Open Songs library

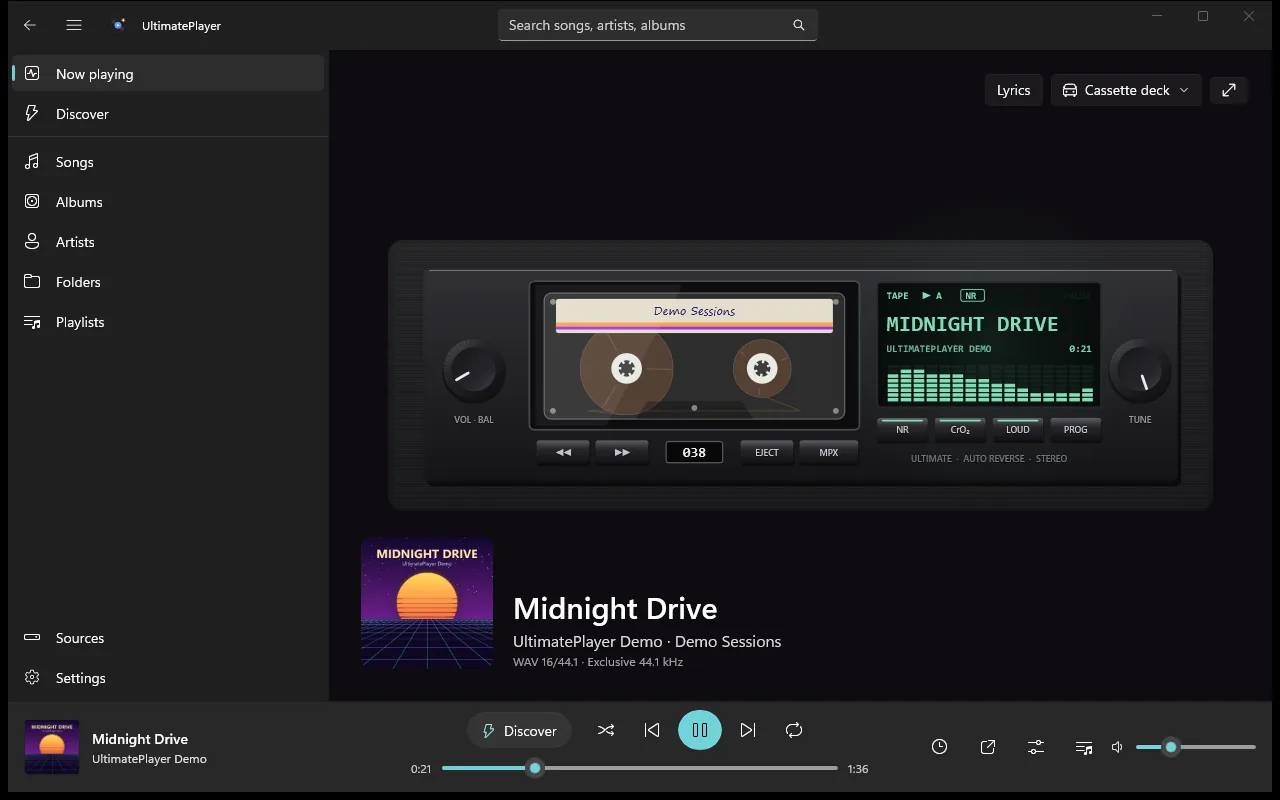(168, 162)
